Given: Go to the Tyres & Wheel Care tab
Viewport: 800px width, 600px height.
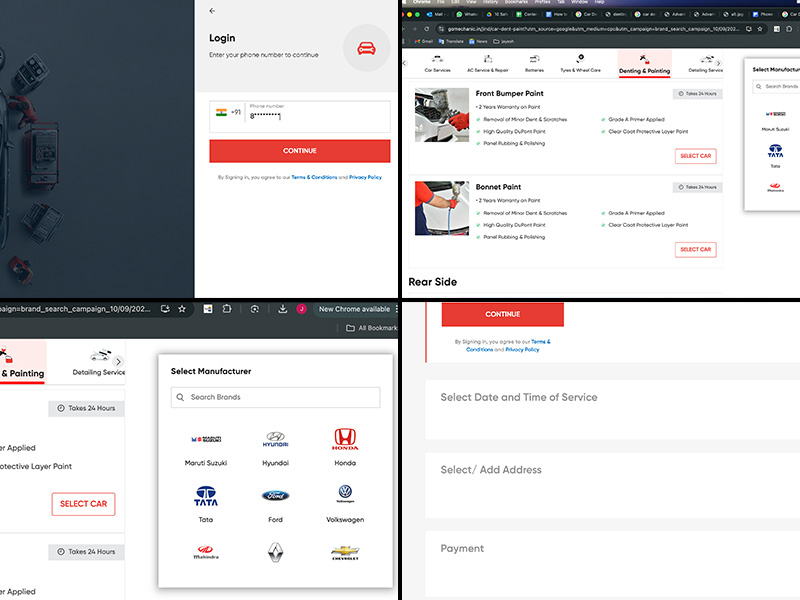Looking at the screenshot, I should (581, 64).
